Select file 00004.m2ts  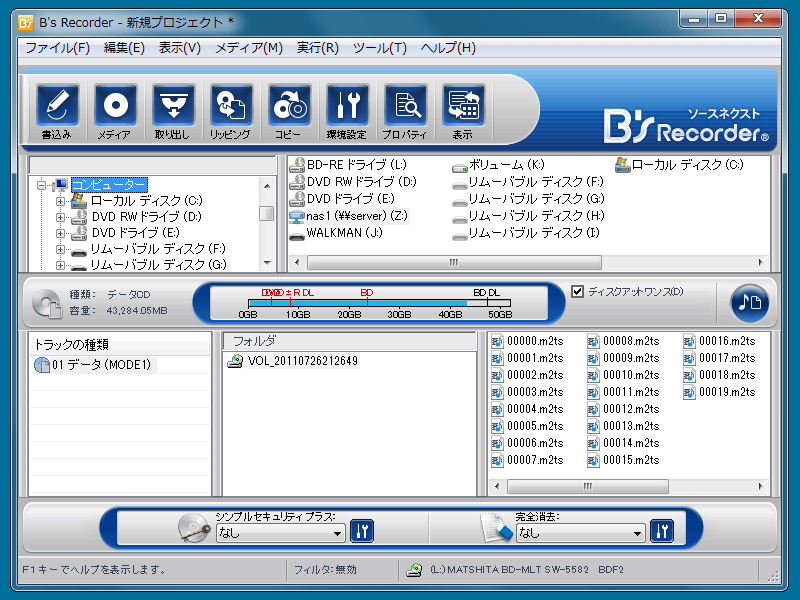pyautogui.click(x=528, y=409)
